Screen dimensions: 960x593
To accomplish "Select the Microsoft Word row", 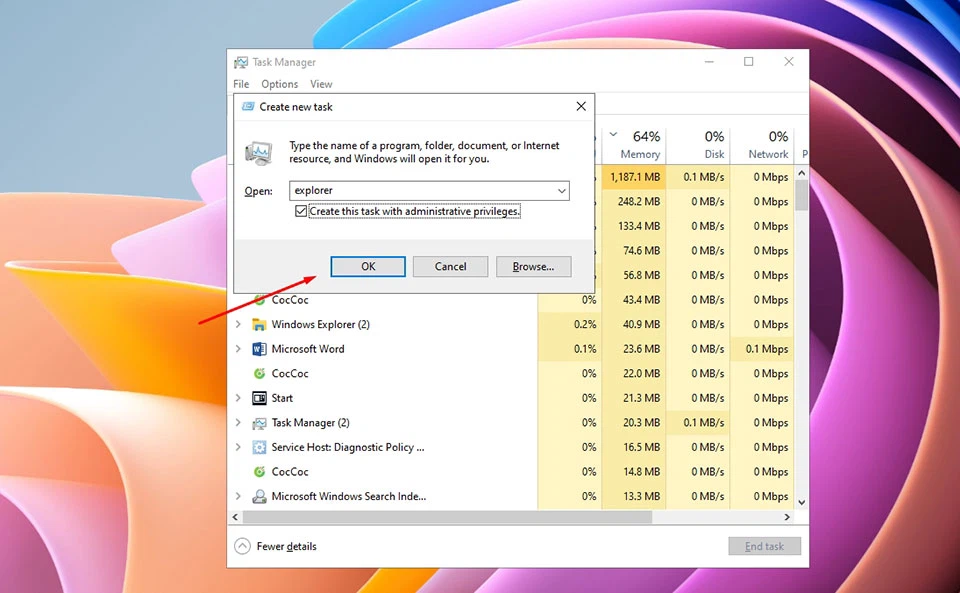I will tap(513, 349).
